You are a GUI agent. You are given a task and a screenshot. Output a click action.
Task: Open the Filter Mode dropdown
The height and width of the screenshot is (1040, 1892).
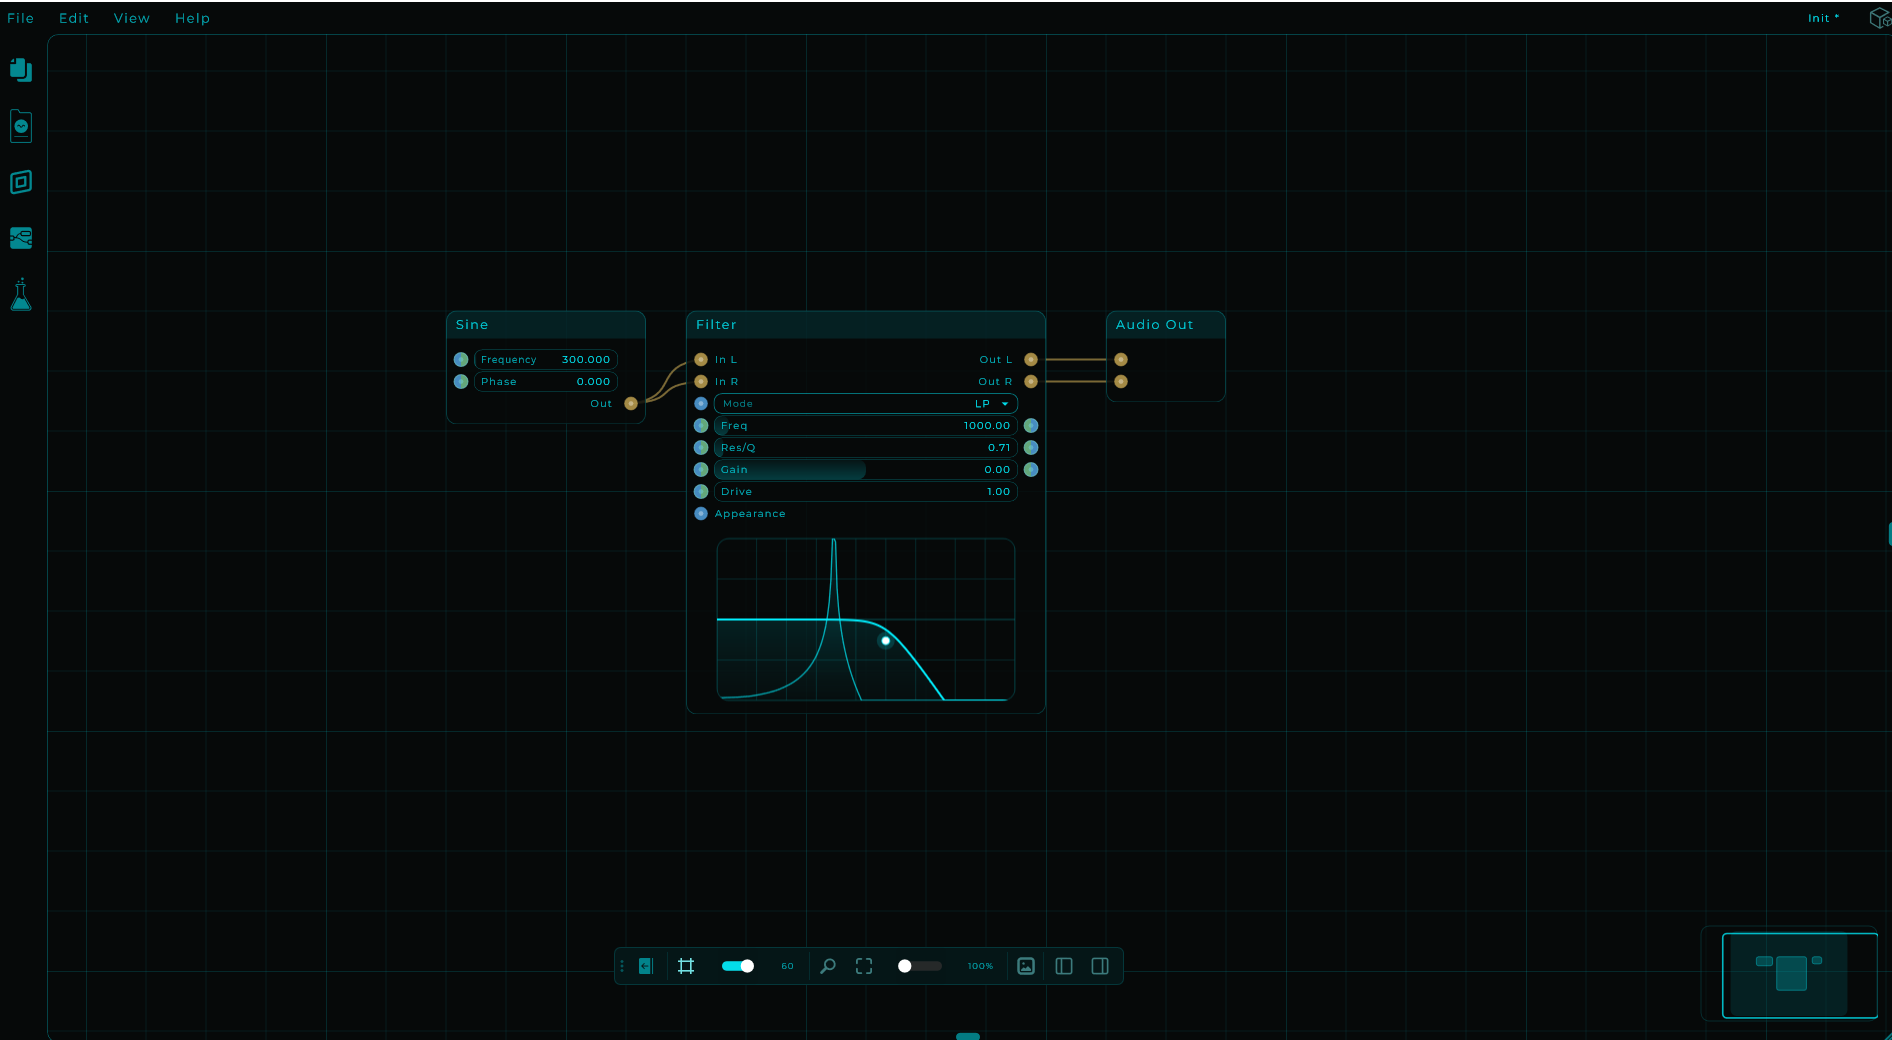(x=866, y=404)
